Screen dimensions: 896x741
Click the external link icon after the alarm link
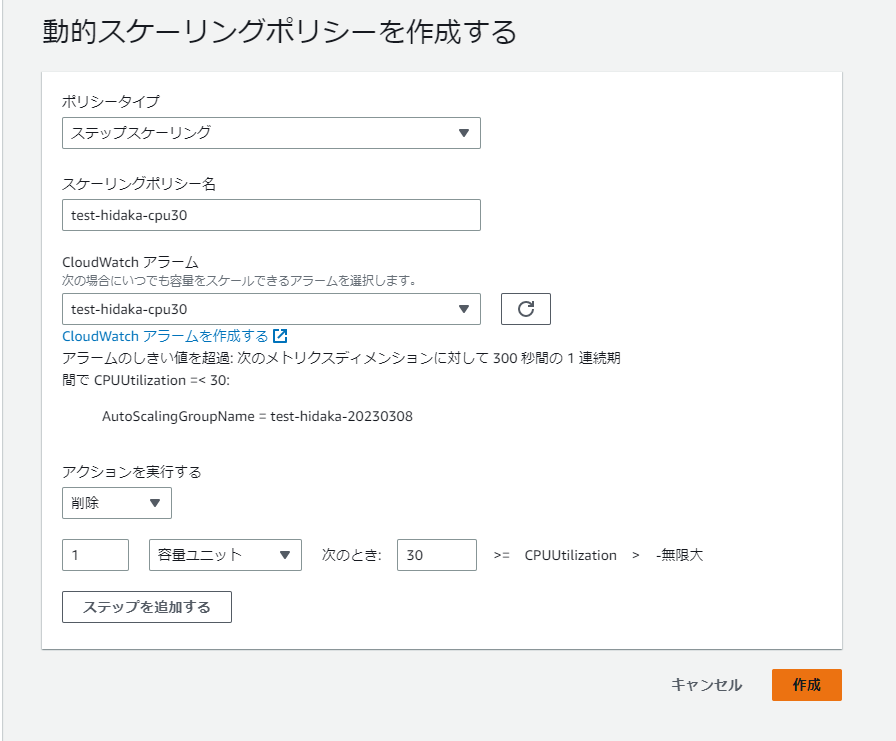tap(280, 336)
